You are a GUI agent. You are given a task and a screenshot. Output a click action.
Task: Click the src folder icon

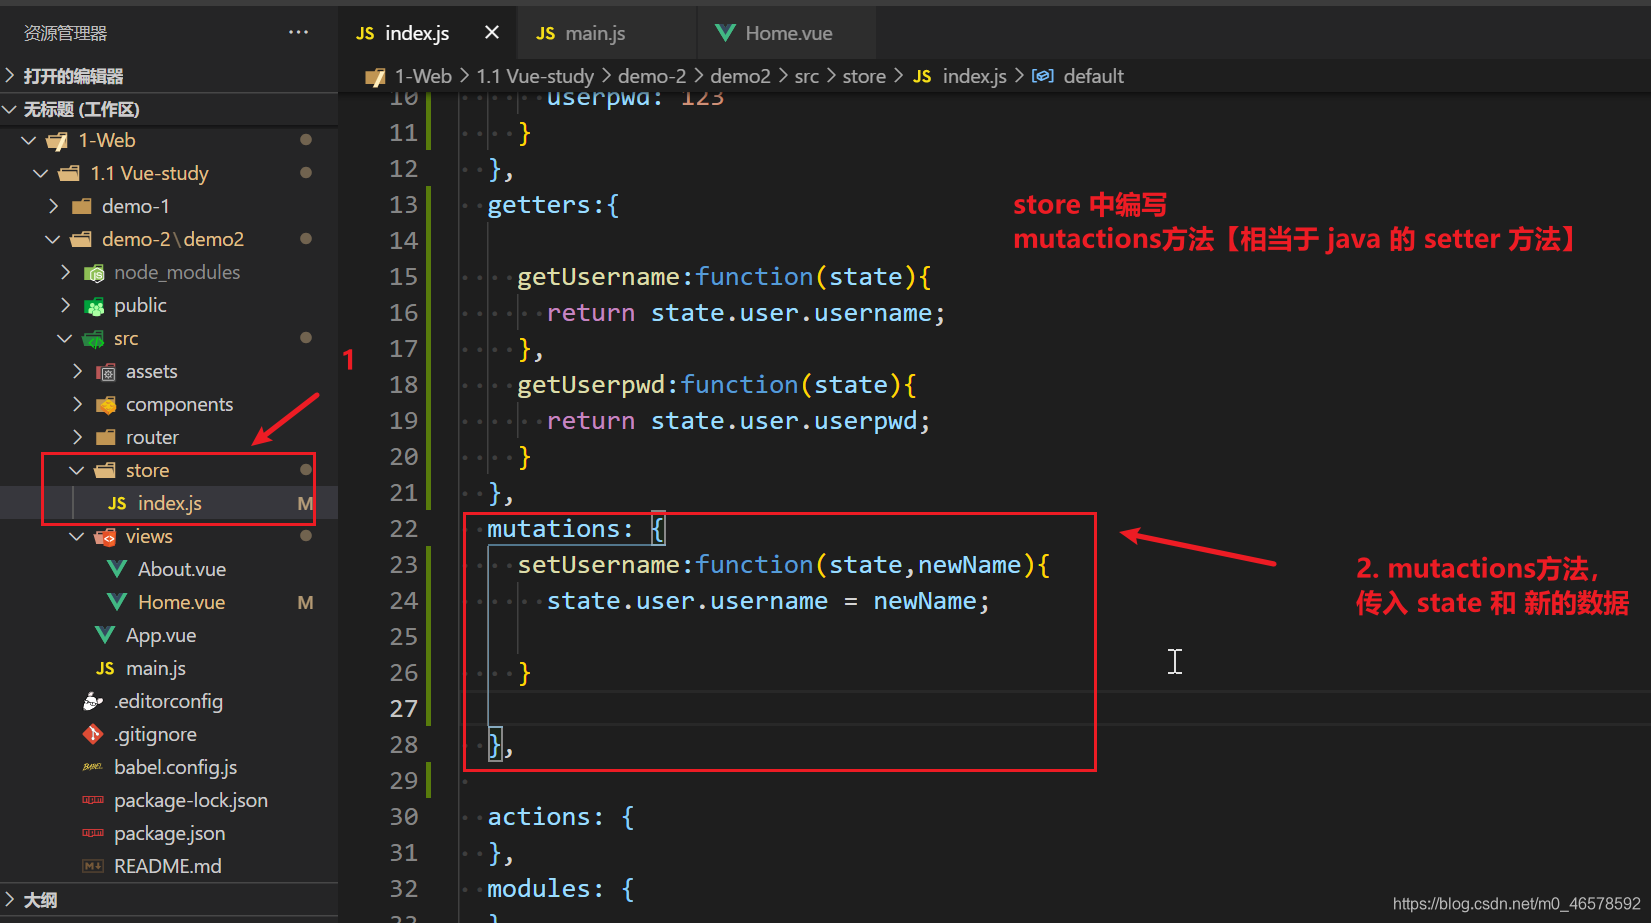pyautogui.click(x=94, y=339)
